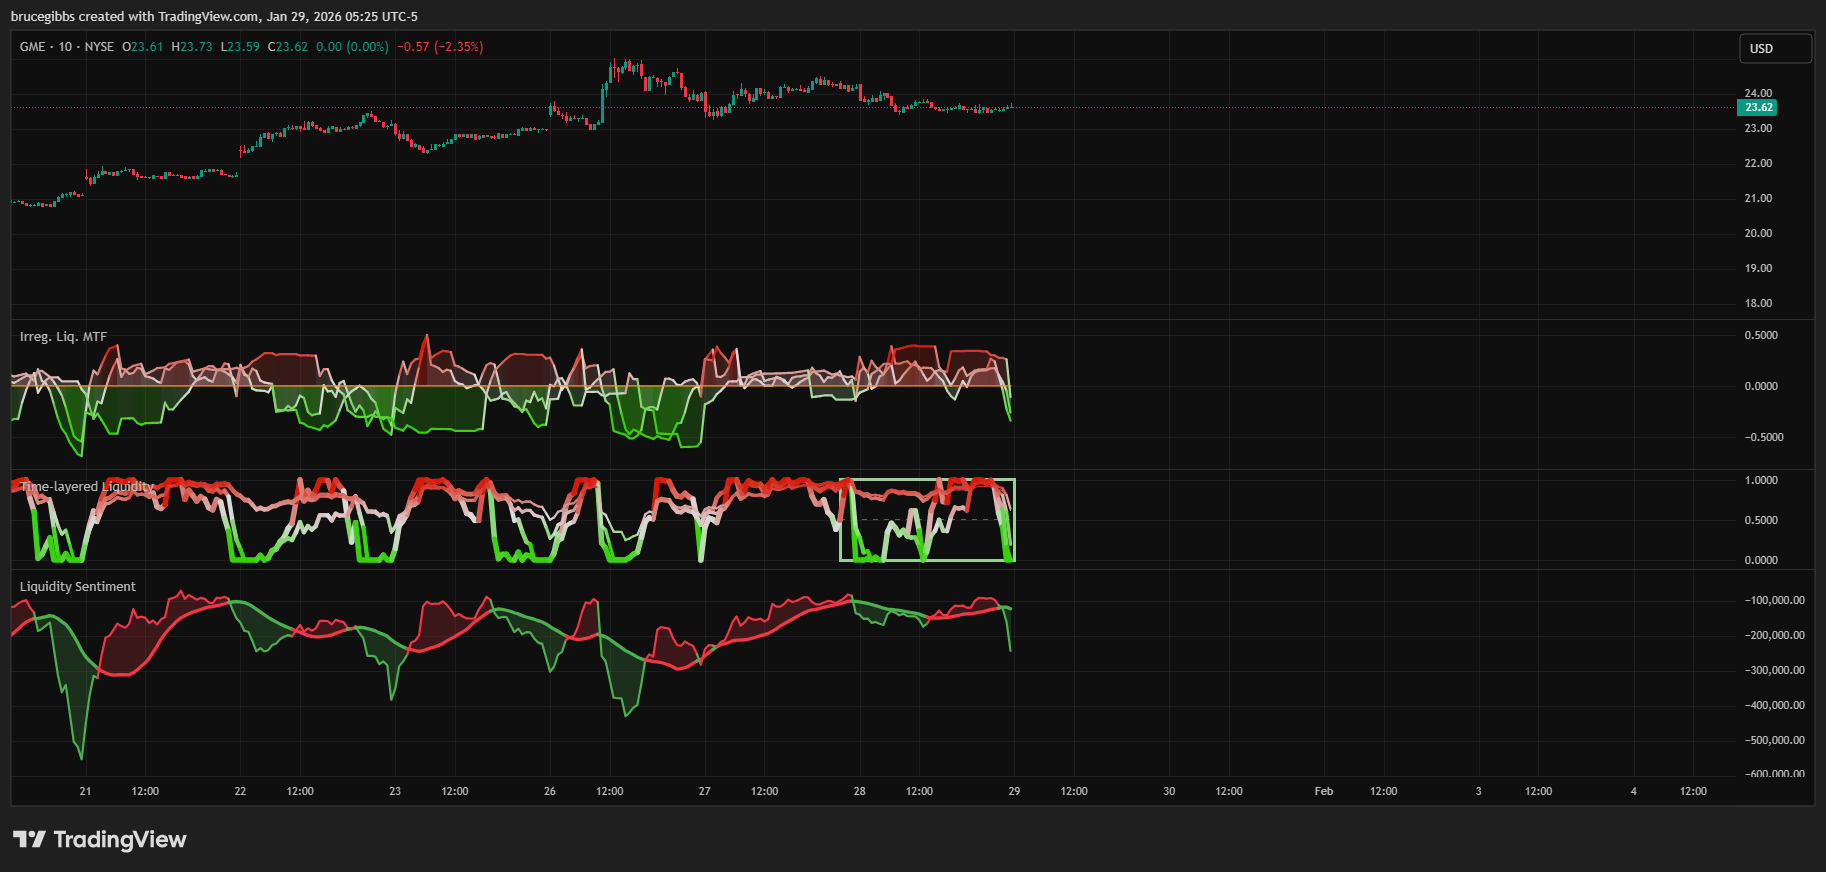The height and width of the screenshot is (872, 1826).
Task: Select the Irreg. Liq. MTF indicator title
Action: coord(63,337)
